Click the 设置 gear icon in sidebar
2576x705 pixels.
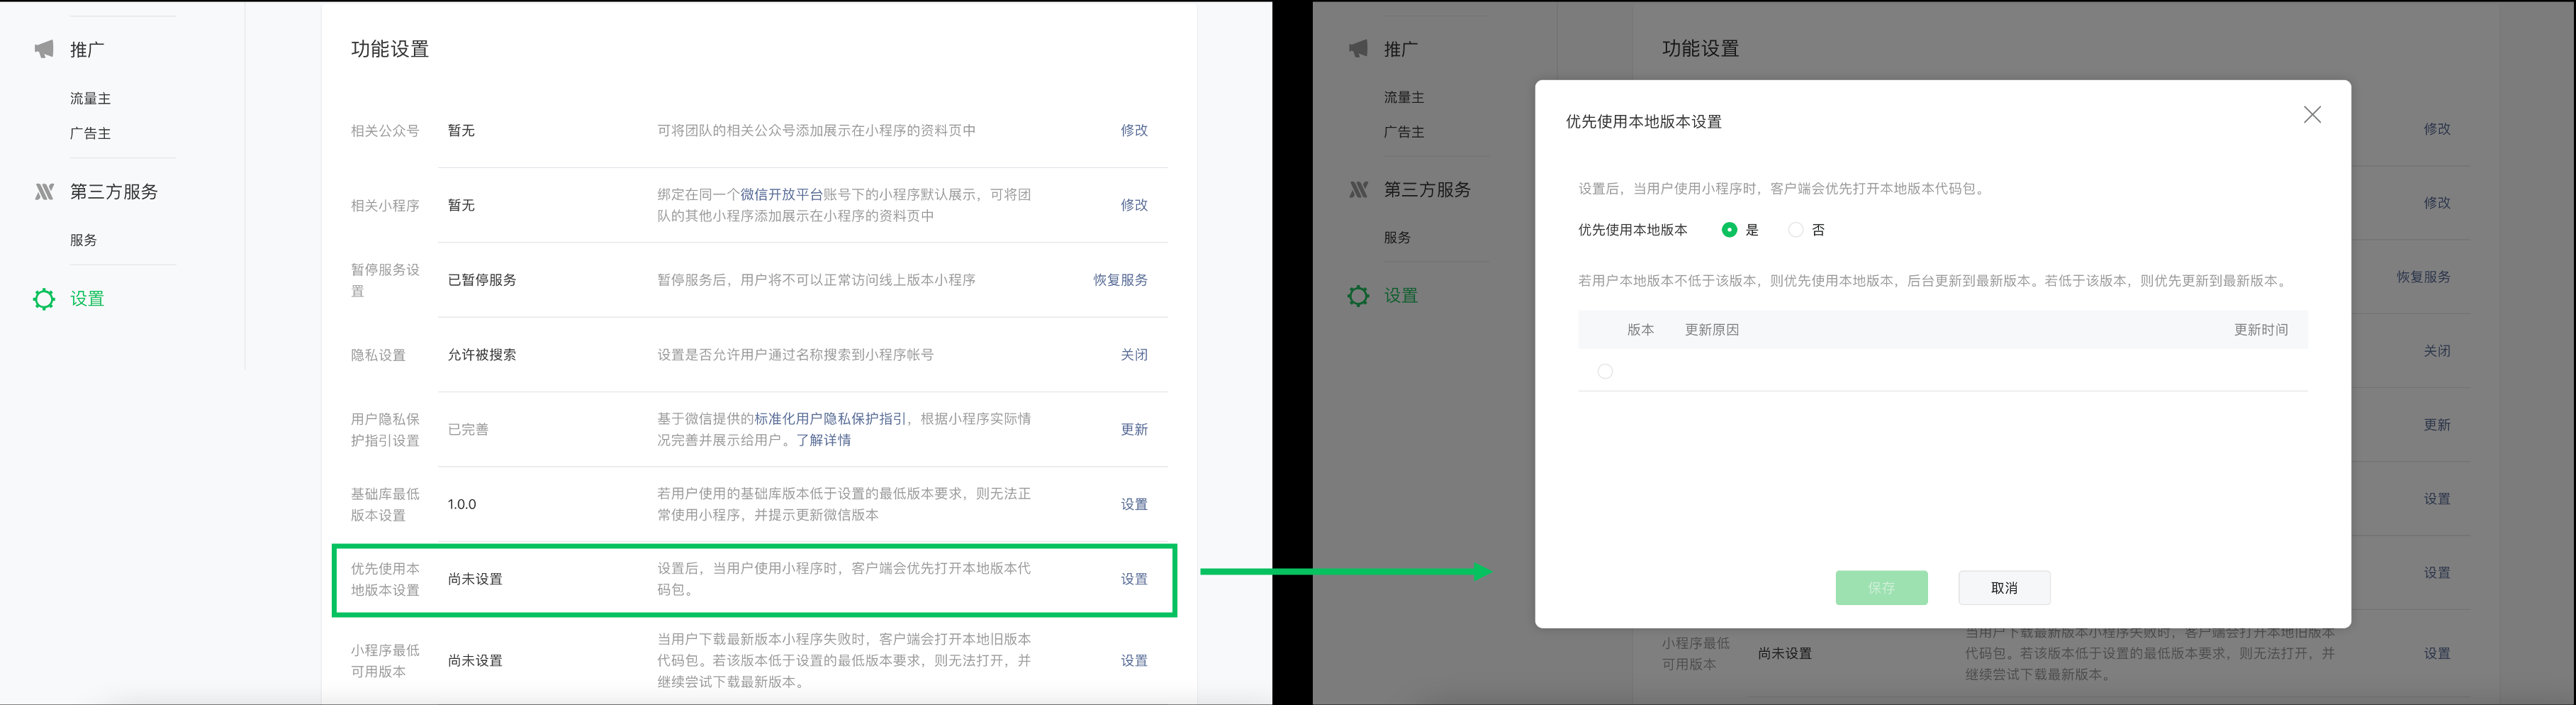(43, 298)
